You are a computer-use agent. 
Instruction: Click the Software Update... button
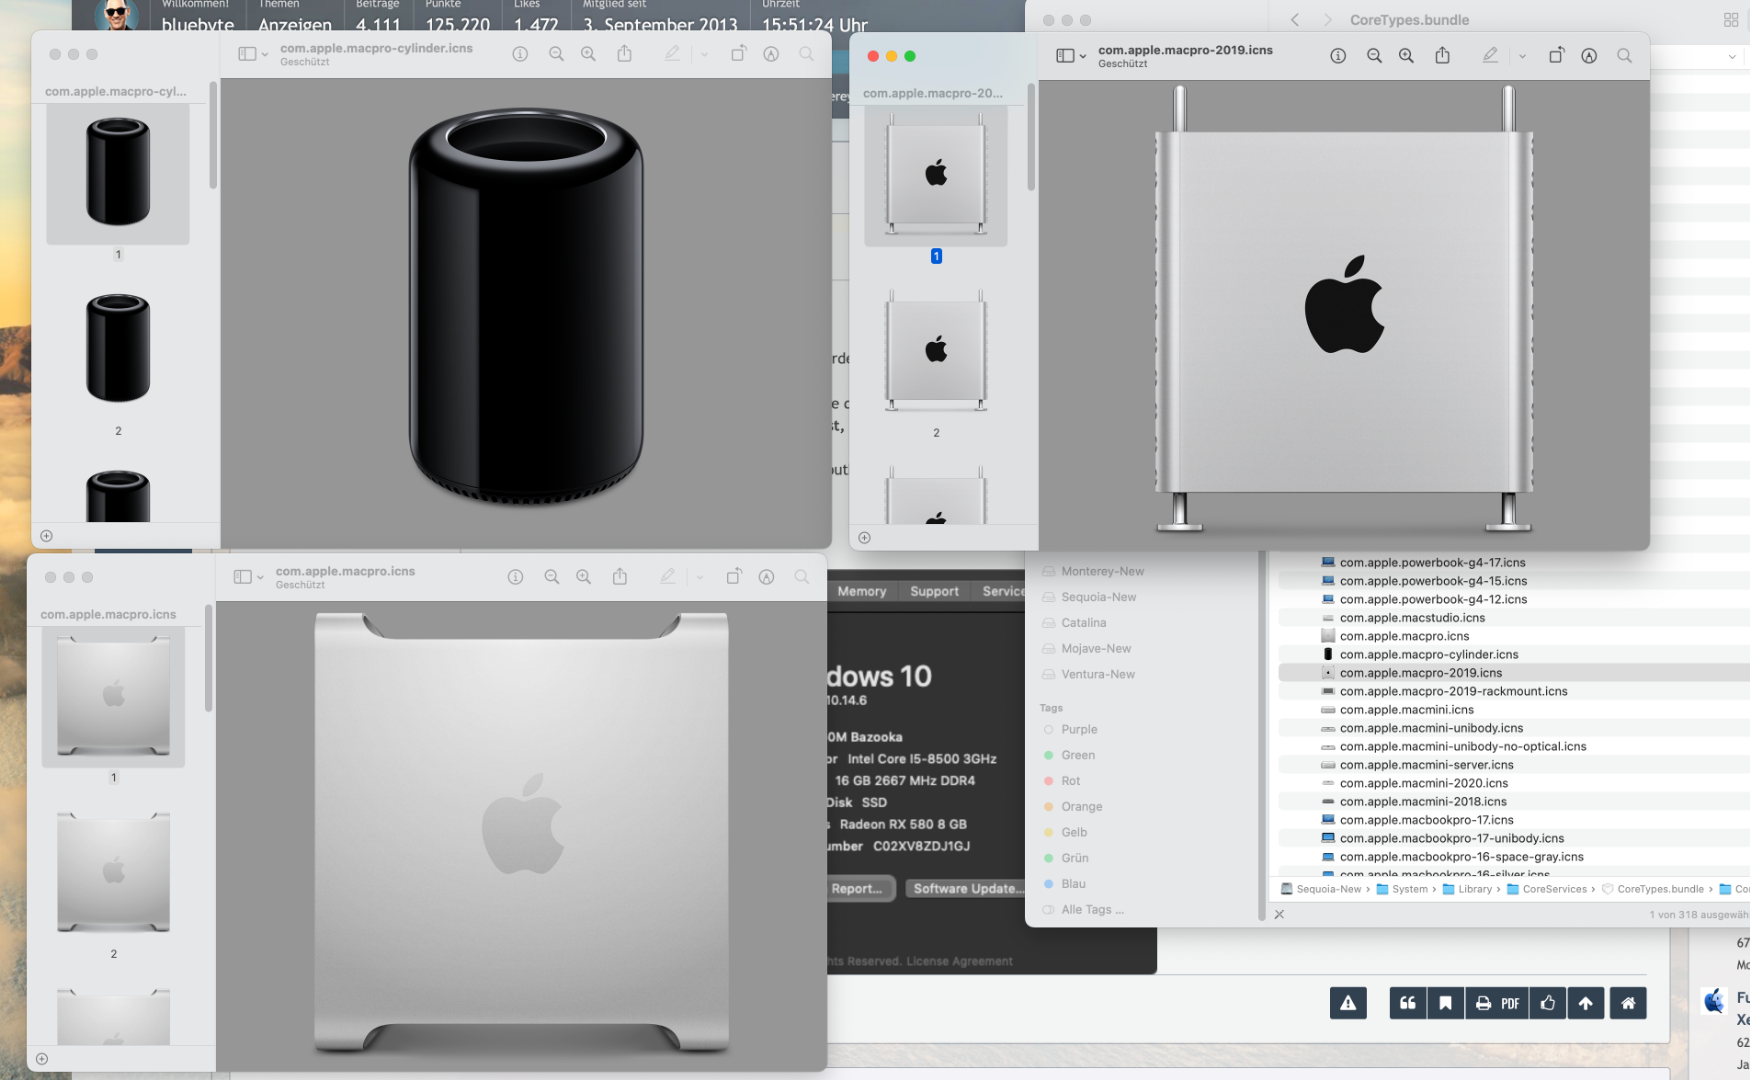(966, 888)
